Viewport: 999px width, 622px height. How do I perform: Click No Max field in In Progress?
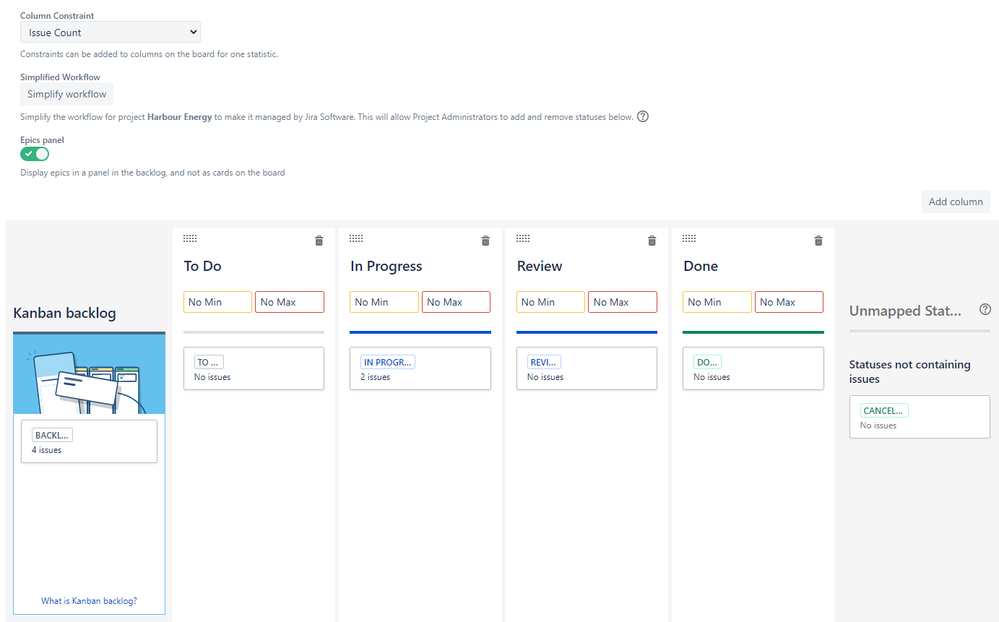(x=456, y=302)
